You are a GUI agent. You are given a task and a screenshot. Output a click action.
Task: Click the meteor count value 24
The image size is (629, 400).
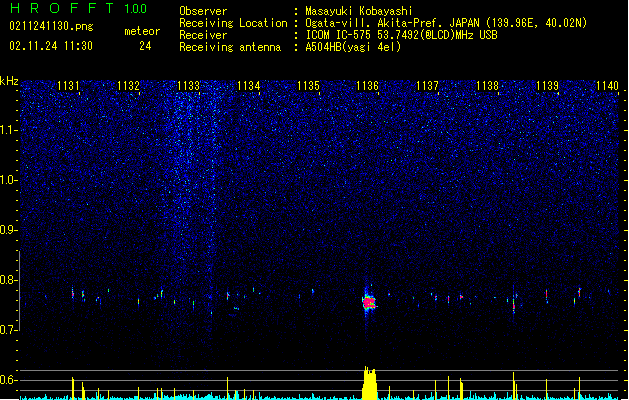click(145, 46)
